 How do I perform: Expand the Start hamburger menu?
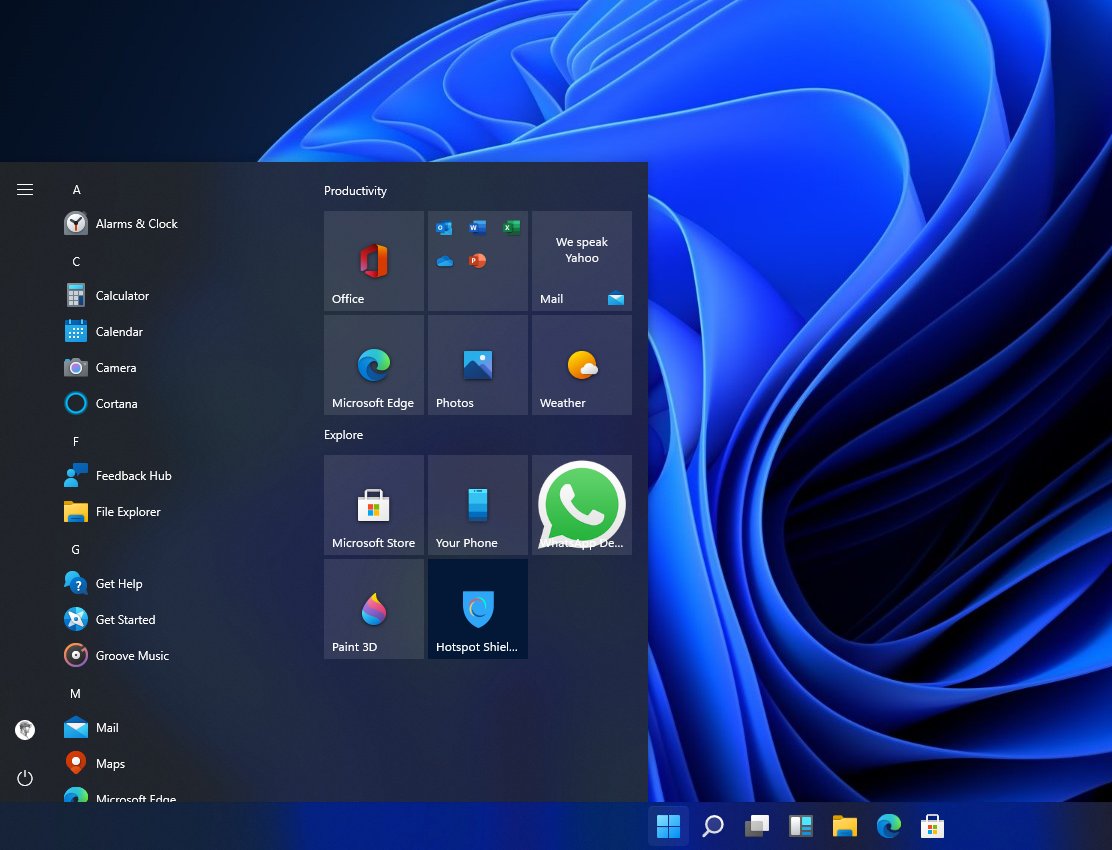[x=25, y=189]
